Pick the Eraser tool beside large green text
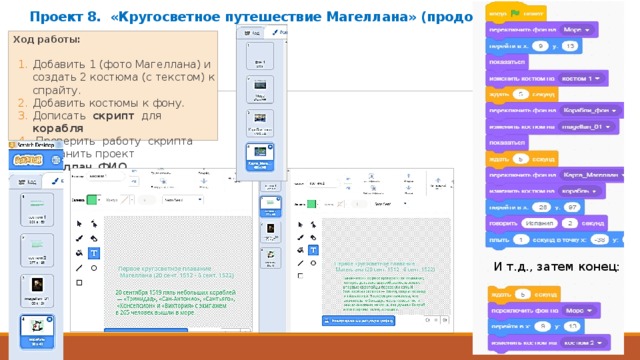This screenshot has height=360, width=640. pos(94,238)
